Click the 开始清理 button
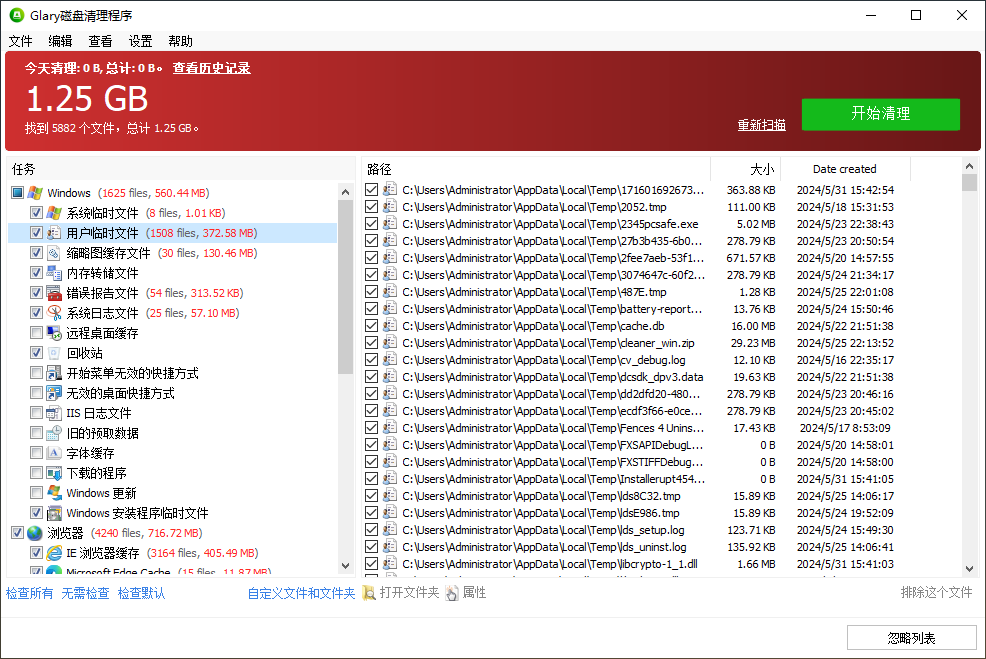Screen dimensions: 986x659 click(880, 114)
